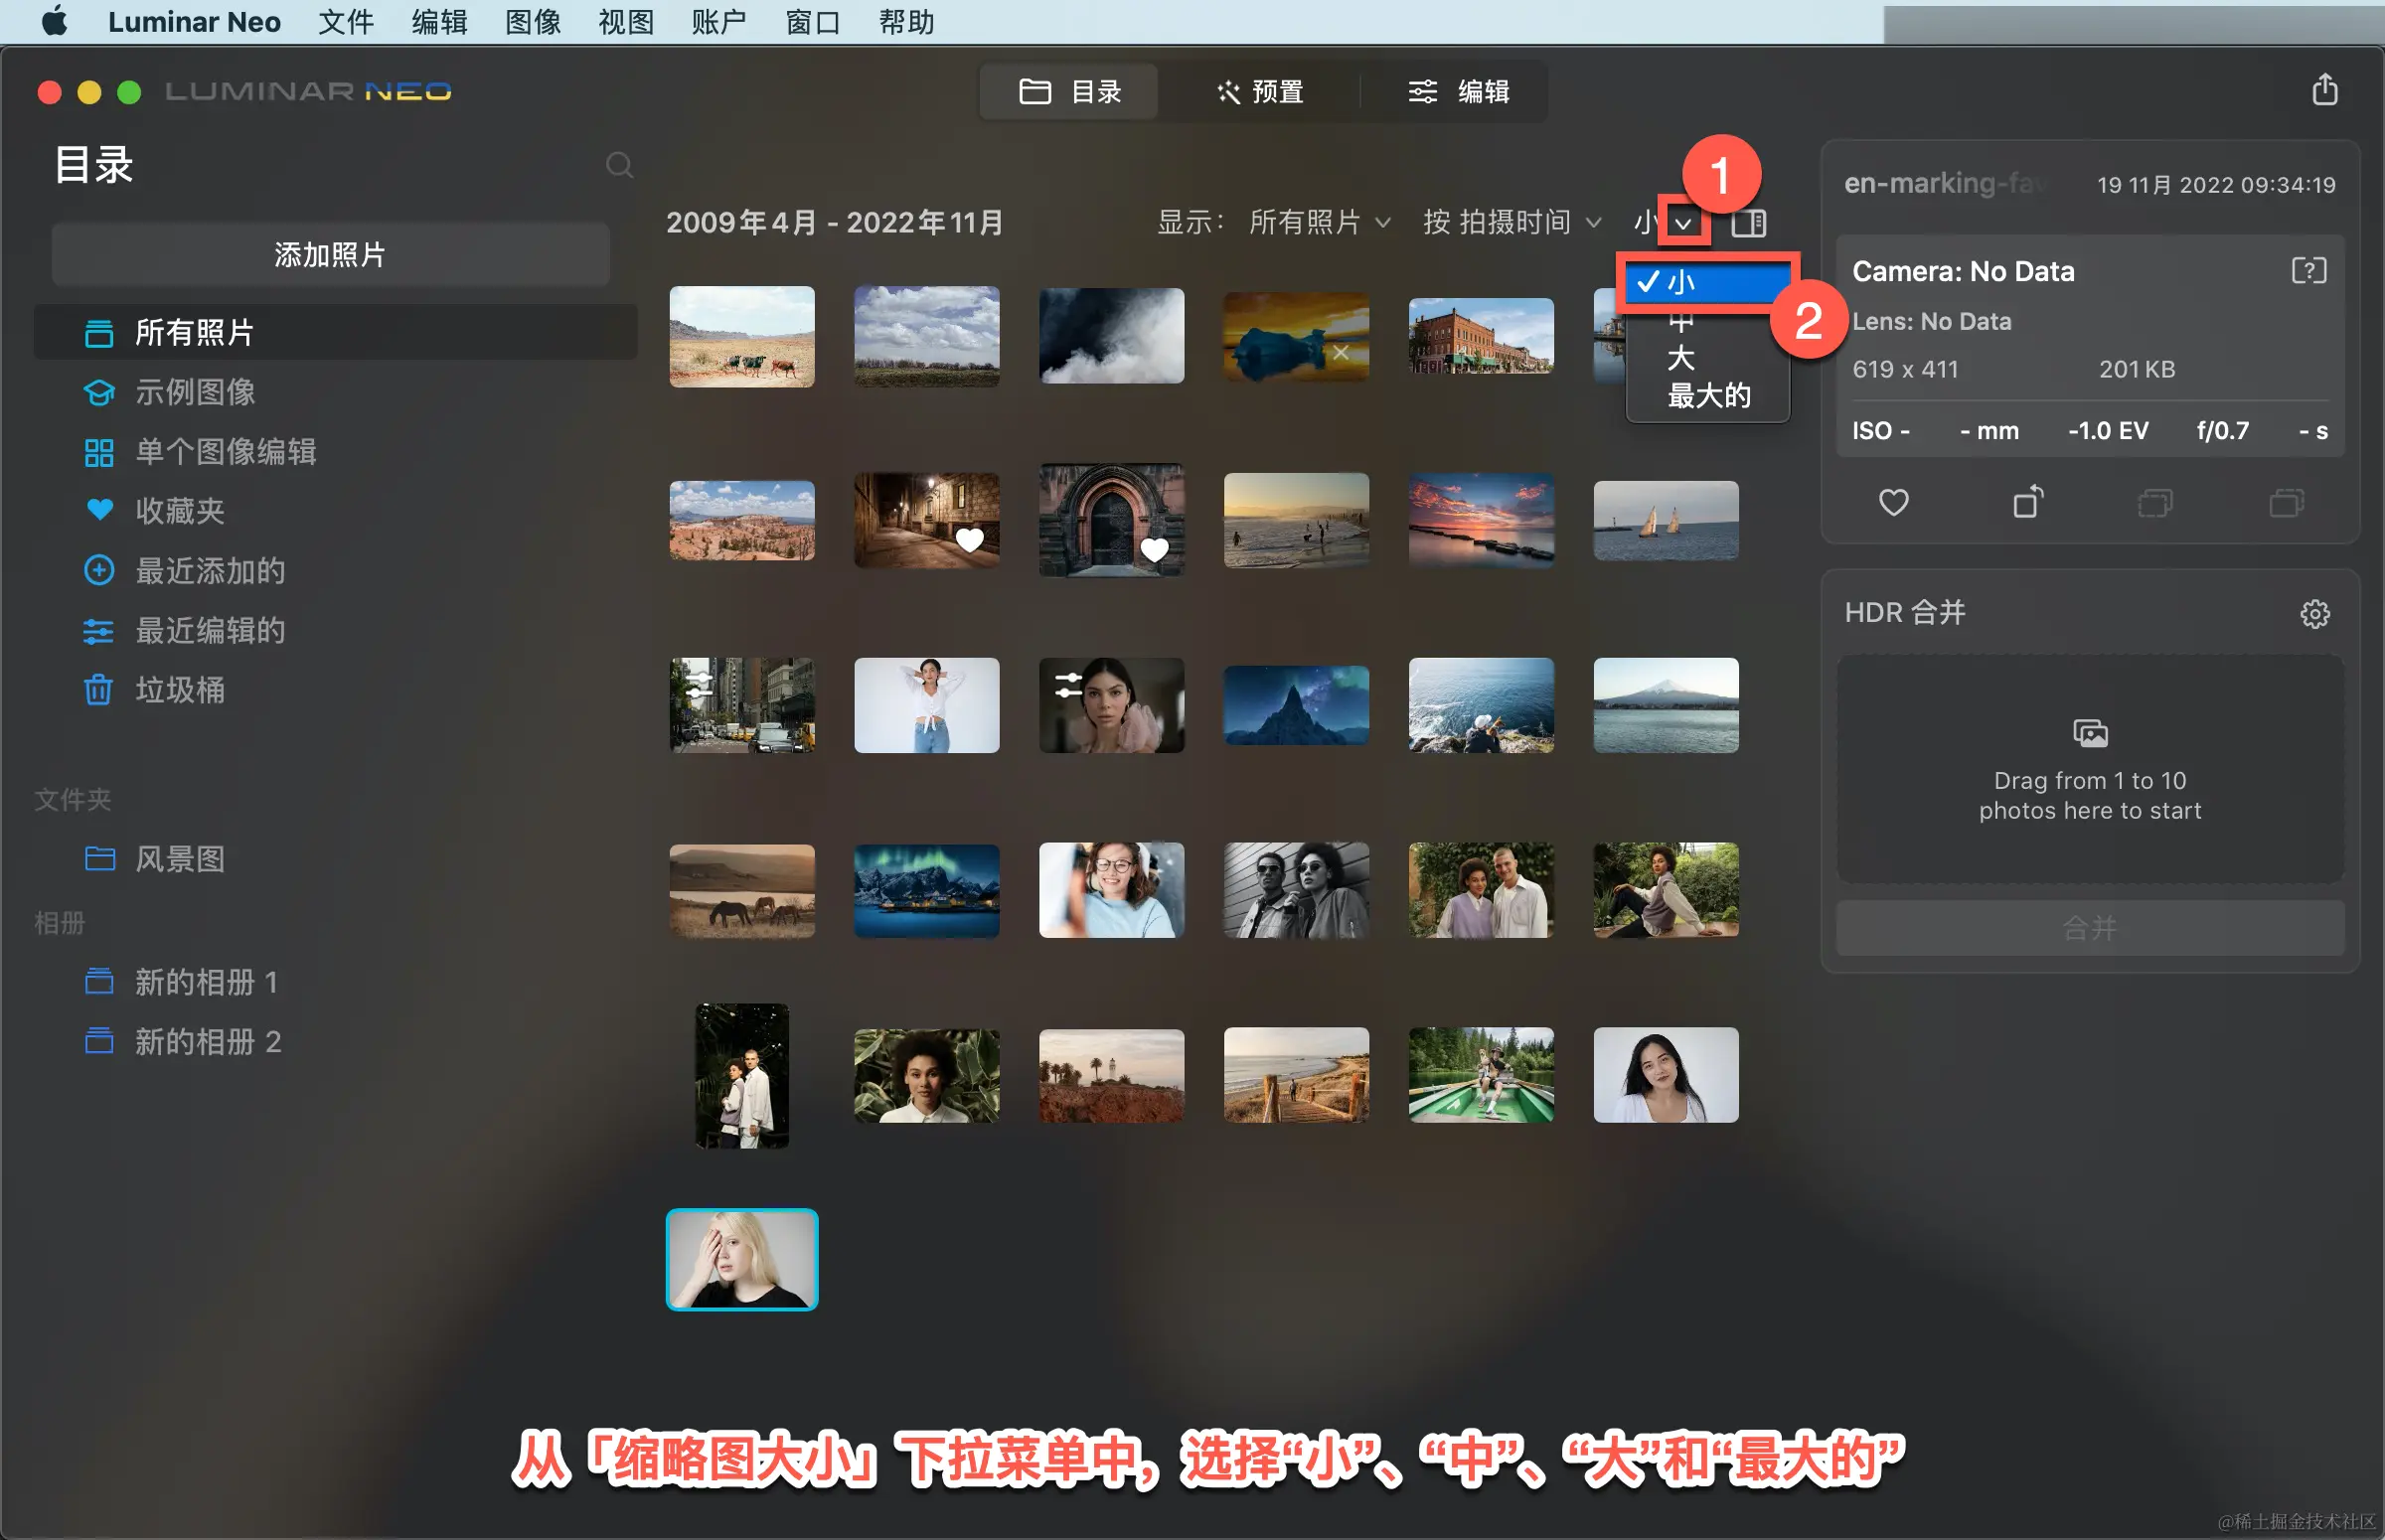Viewport: 2385px width, 1540px height.
Task: Switch to the 预置 presets tab
Action: (x=1259, y=92)
